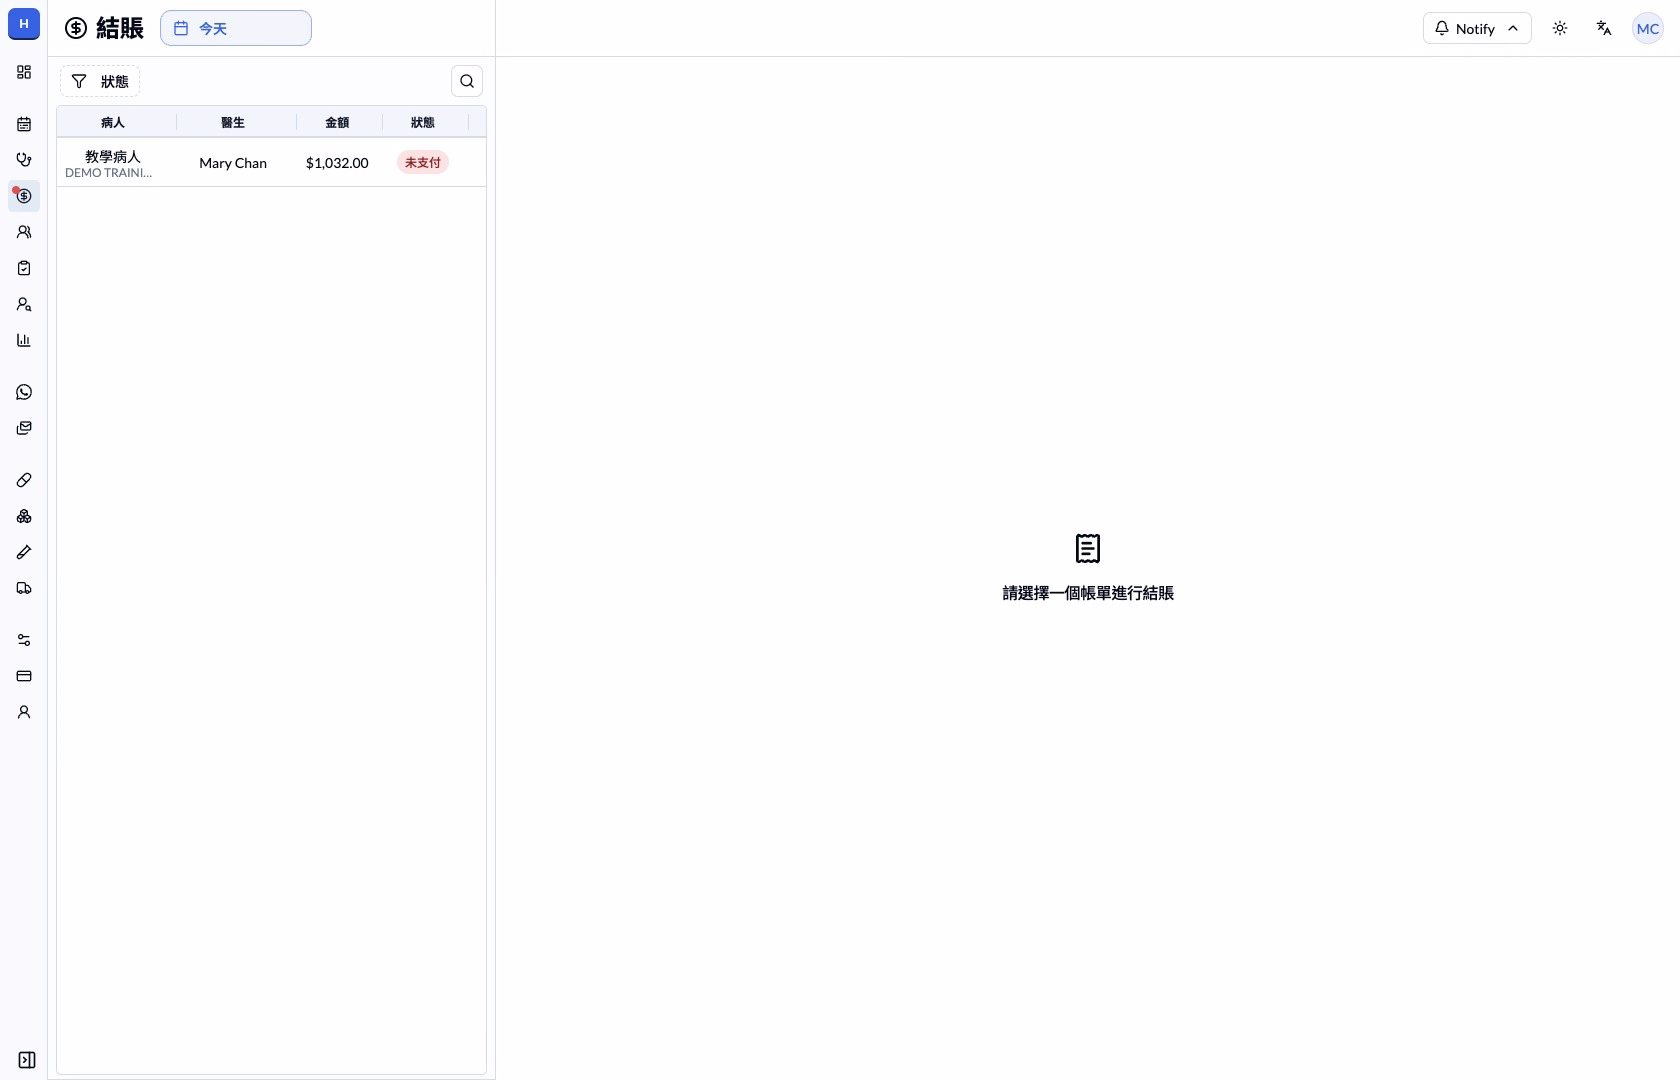Viewport: 1680px width, 1080px height.
Task: Open the stethoscope consultation sidebar icon
Action: click(24, 160)
